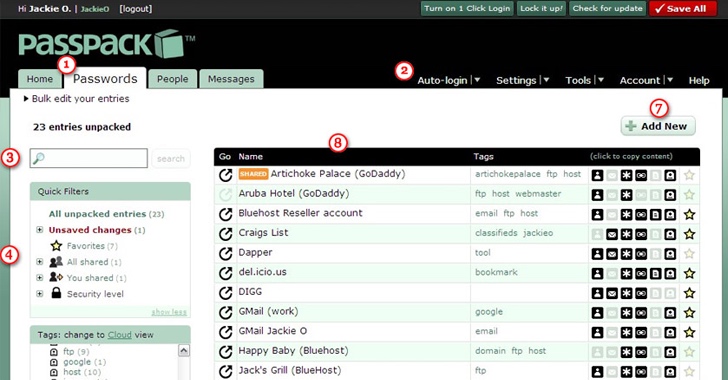
Task: Click the Go icon beside Dapper
Action: coord(226,254)
